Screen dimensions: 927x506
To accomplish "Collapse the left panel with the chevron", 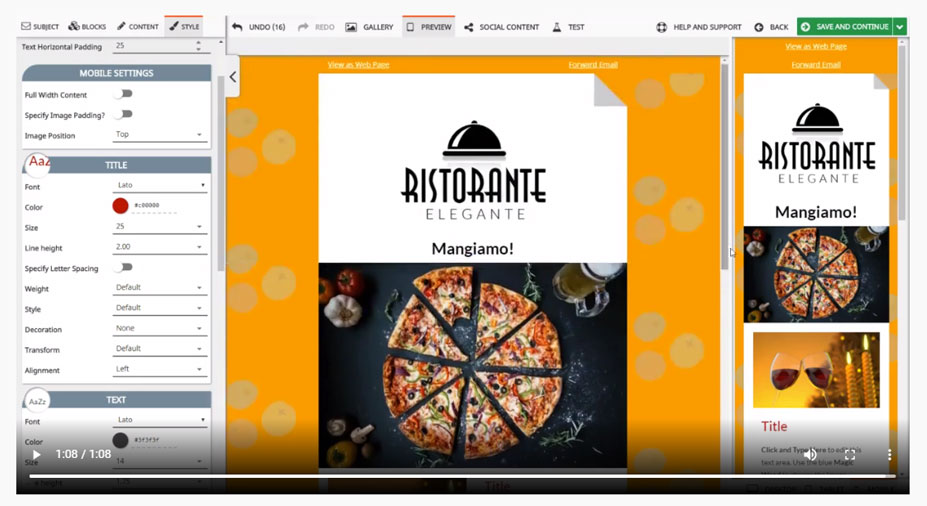I will [232, 77].
